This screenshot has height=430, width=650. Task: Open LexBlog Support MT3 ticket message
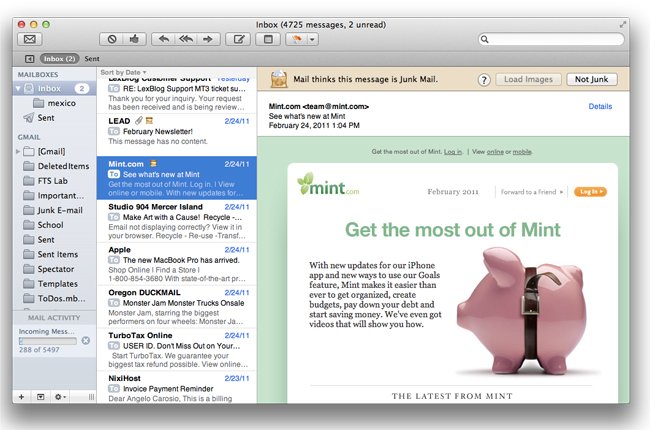pyautogui.click(x=177, y=94)
